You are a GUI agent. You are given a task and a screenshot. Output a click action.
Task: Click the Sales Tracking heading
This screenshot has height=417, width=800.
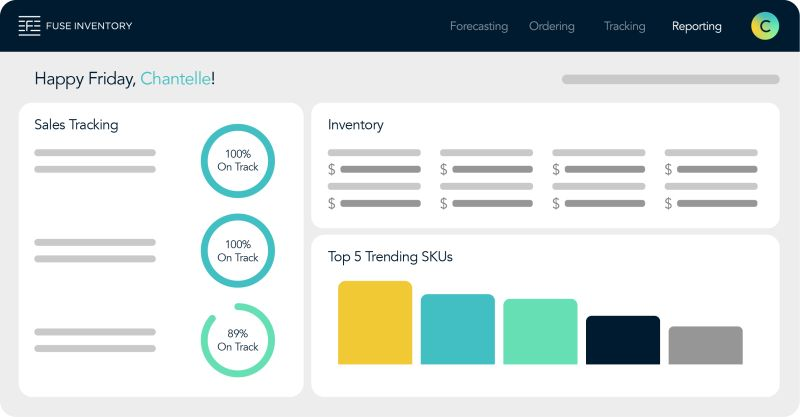76,125
